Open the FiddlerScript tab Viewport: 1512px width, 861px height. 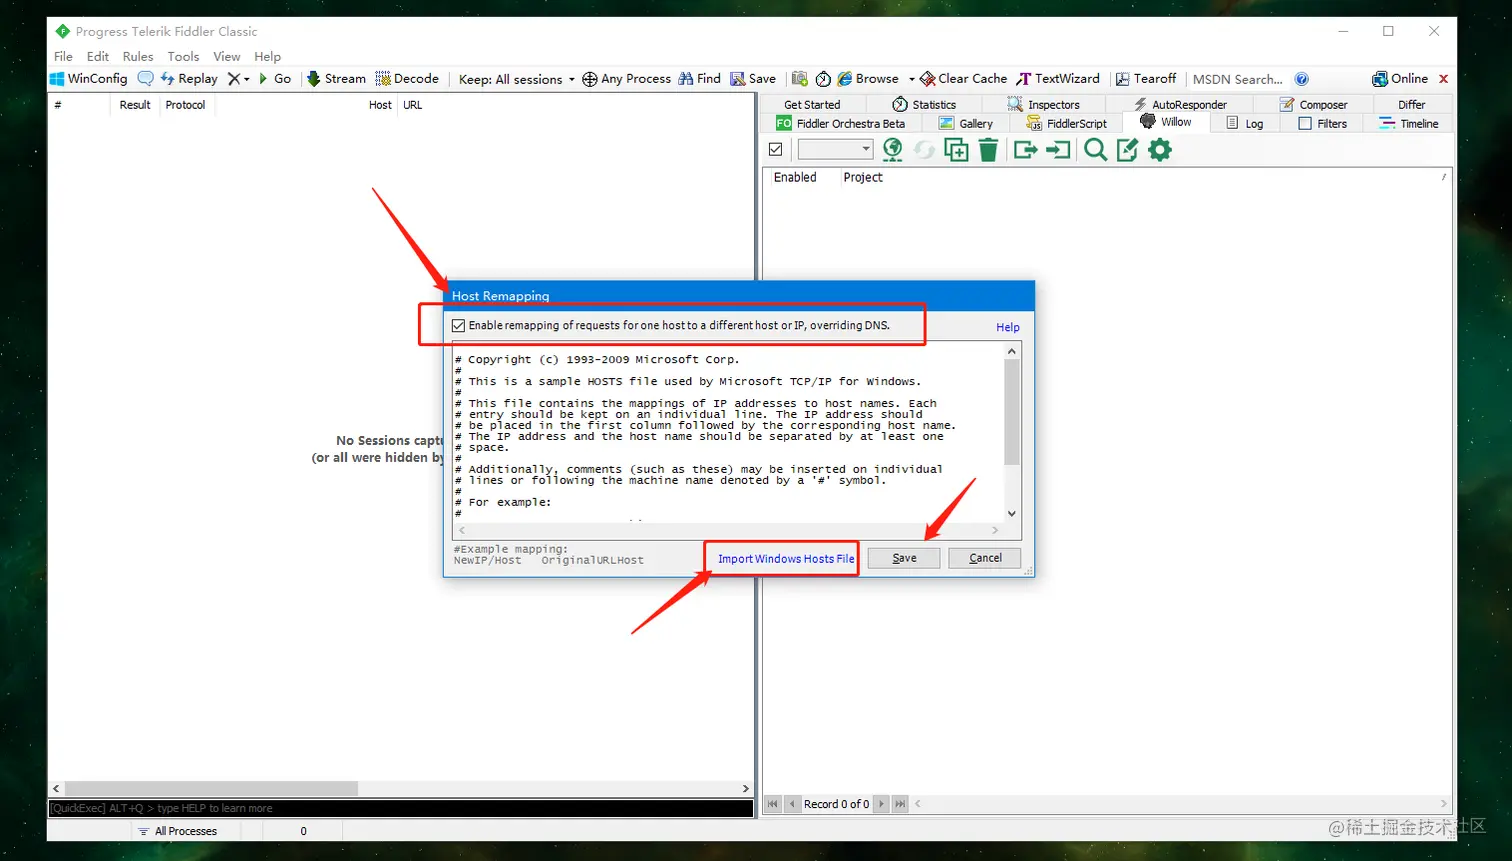[x=1067, y=123]
